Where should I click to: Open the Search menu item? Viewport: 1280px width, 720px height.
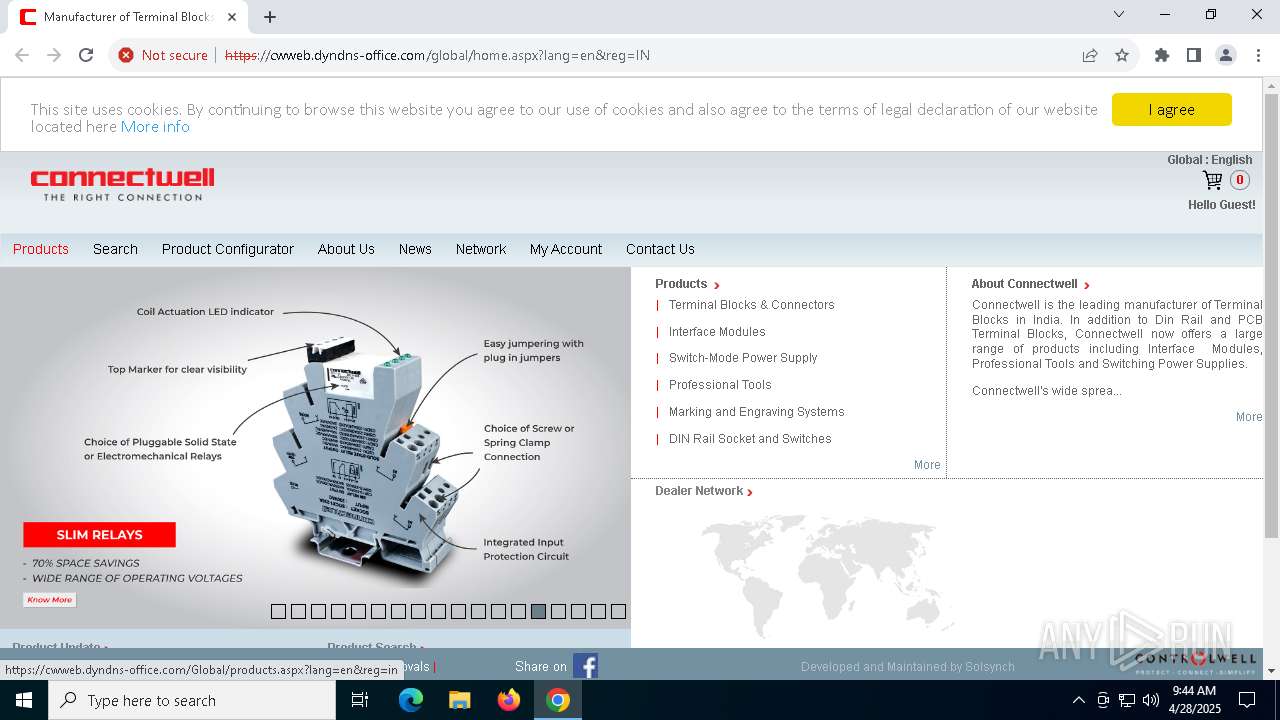pyautogui.click(x=115, y=249)
